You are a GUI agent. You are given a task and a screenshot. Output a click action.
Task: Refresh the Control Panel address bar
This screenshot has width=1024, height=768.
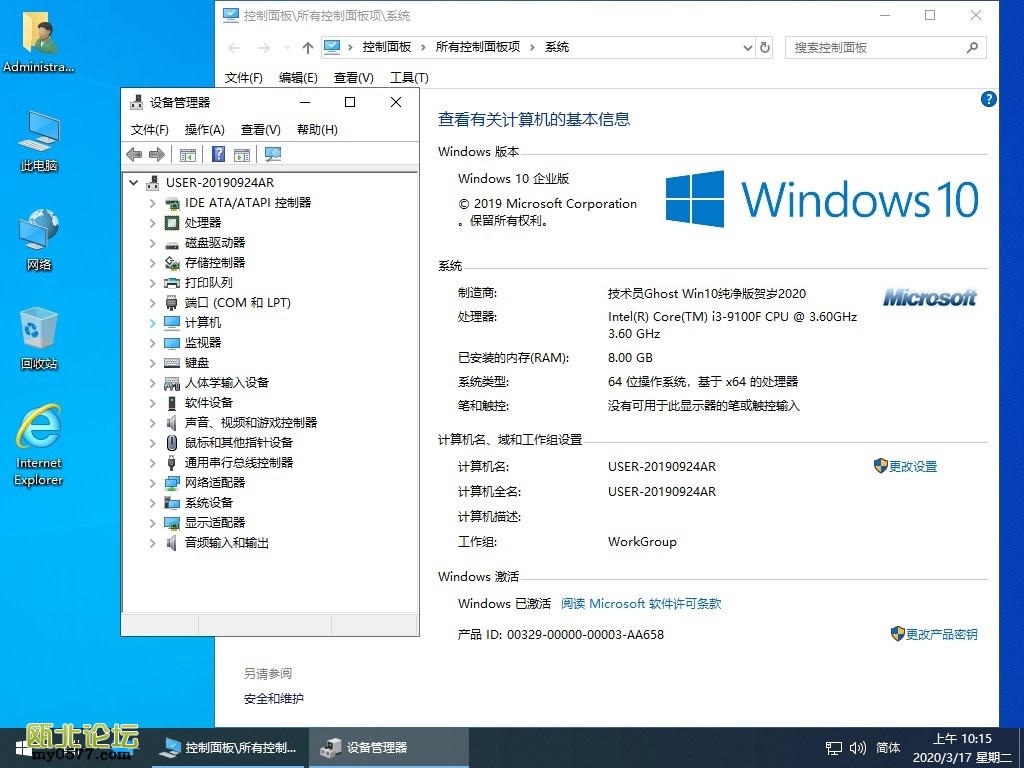(766, 47)
